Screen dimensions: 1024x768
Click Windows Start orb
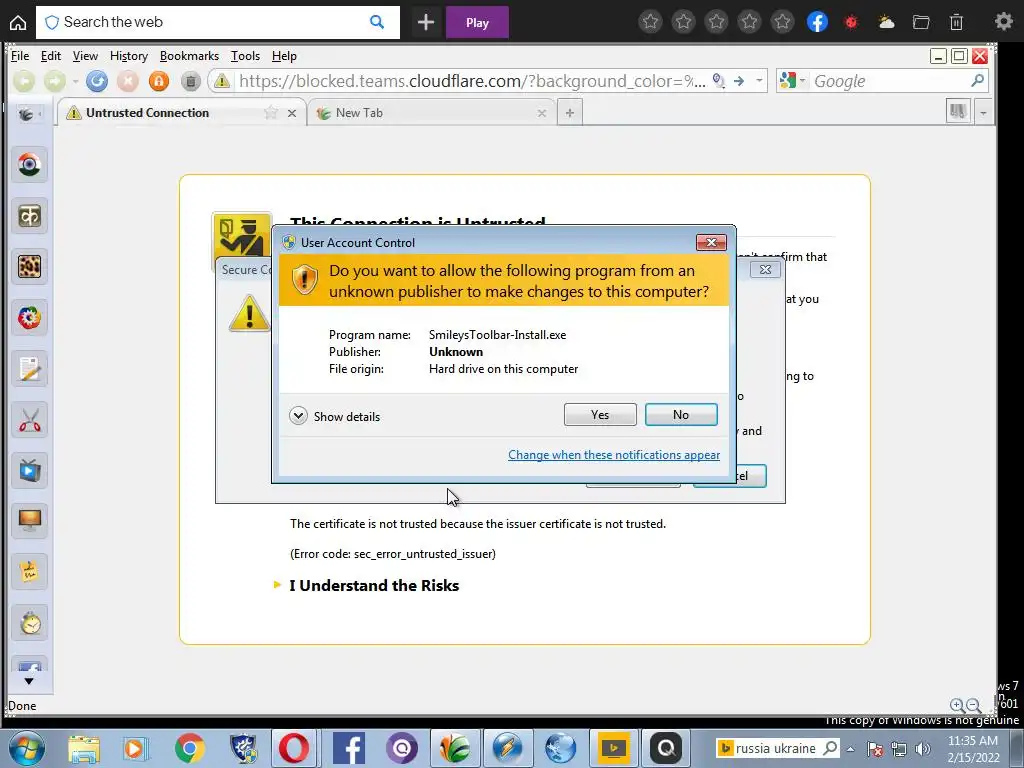[x=26, y=748]
